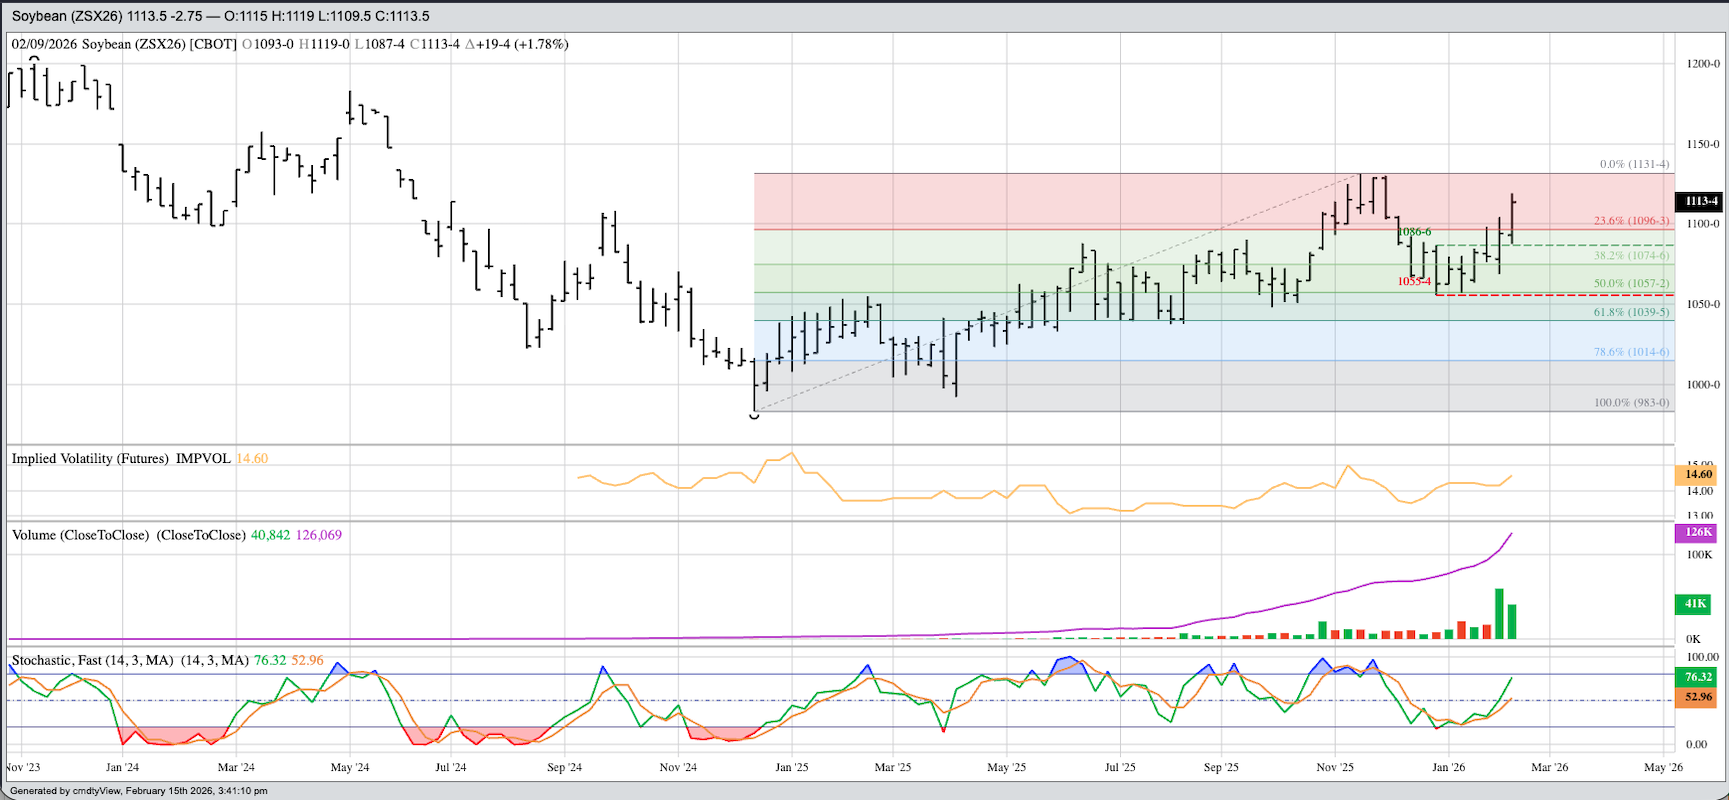Click the orange 52.96 stochastic MA tag
The image size is (1729, 800).
pyautogui.click(x=1698, y=697)
